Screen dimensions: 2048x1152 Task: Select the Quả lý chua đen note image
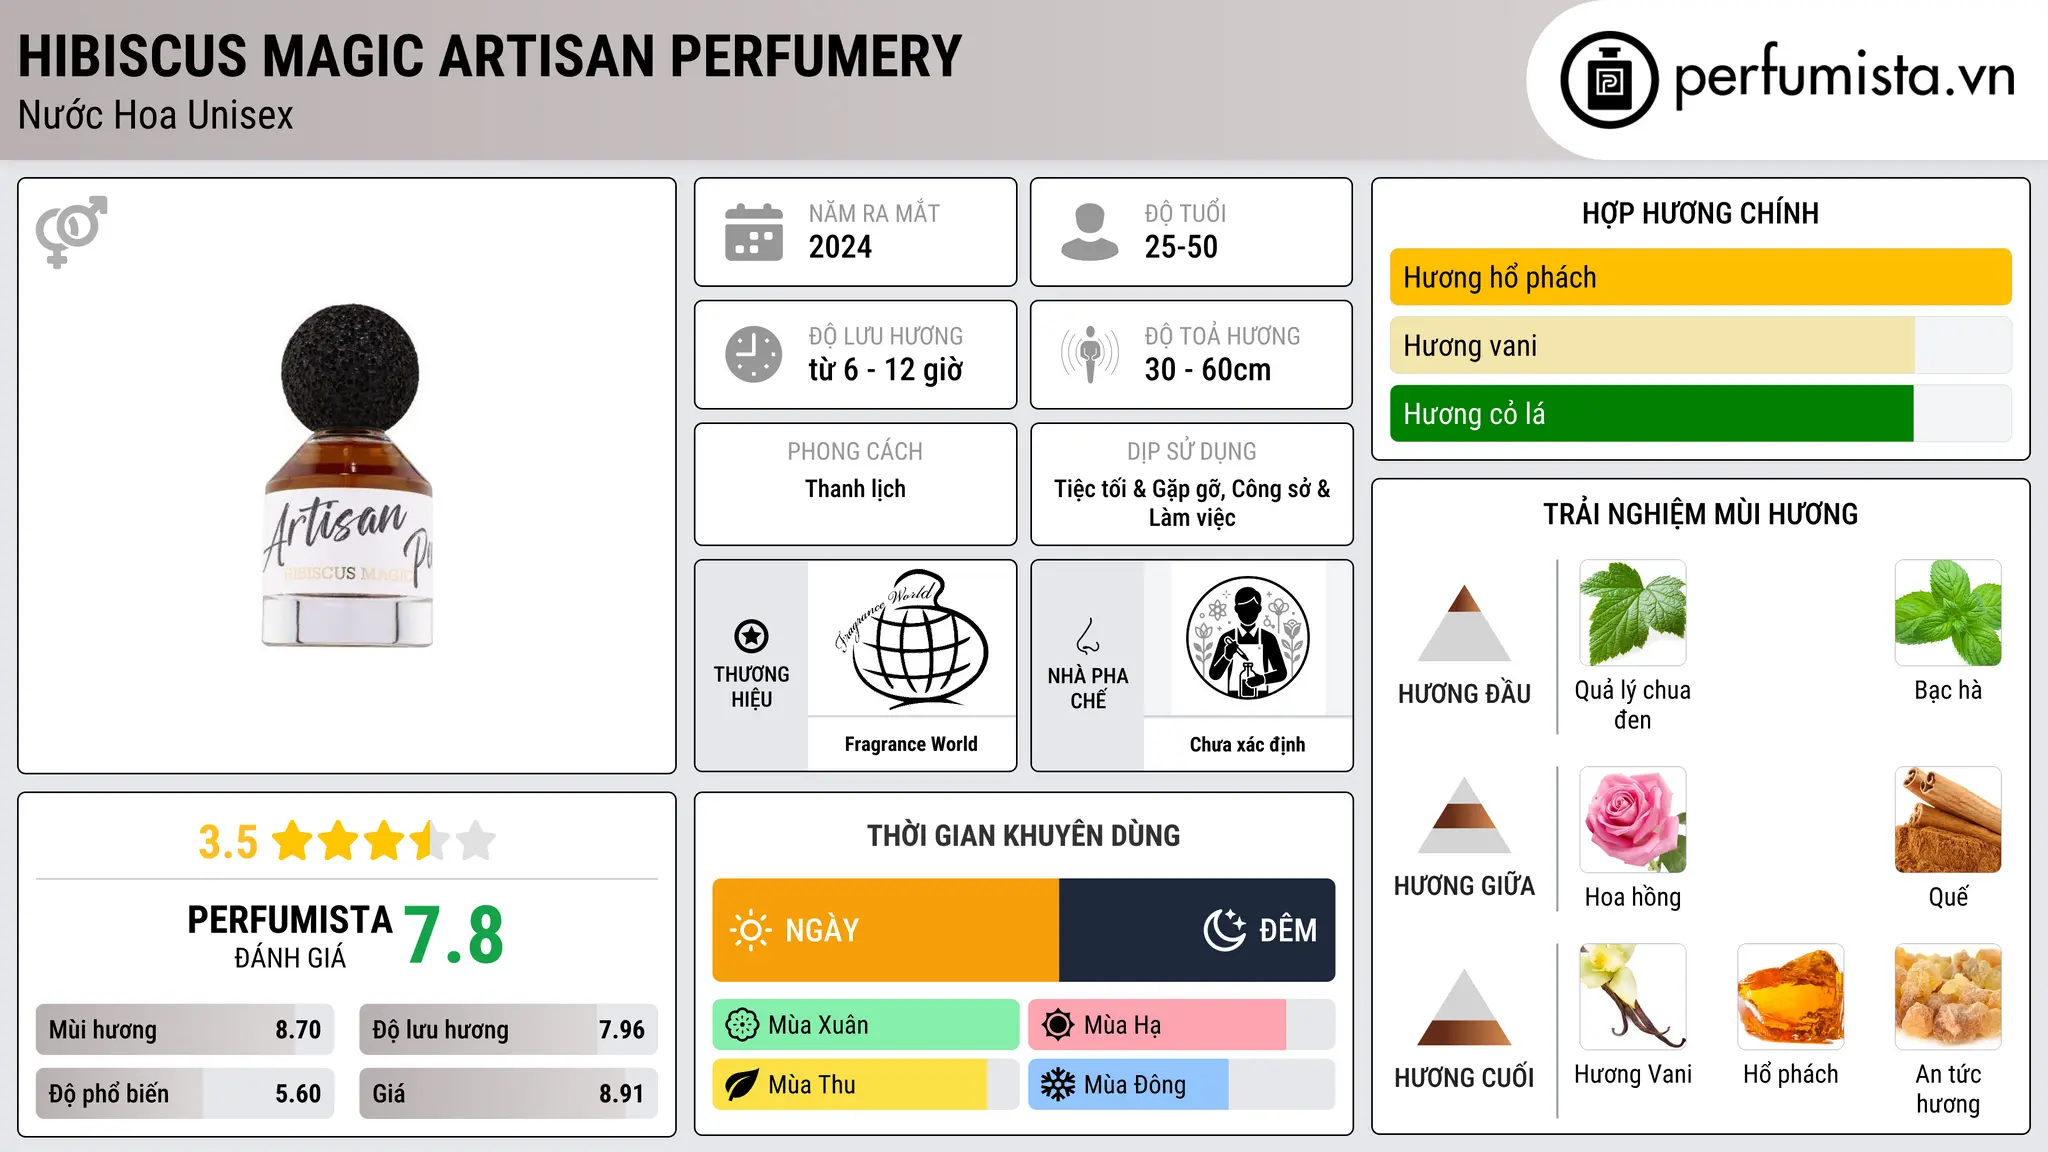pos(1633,613)
